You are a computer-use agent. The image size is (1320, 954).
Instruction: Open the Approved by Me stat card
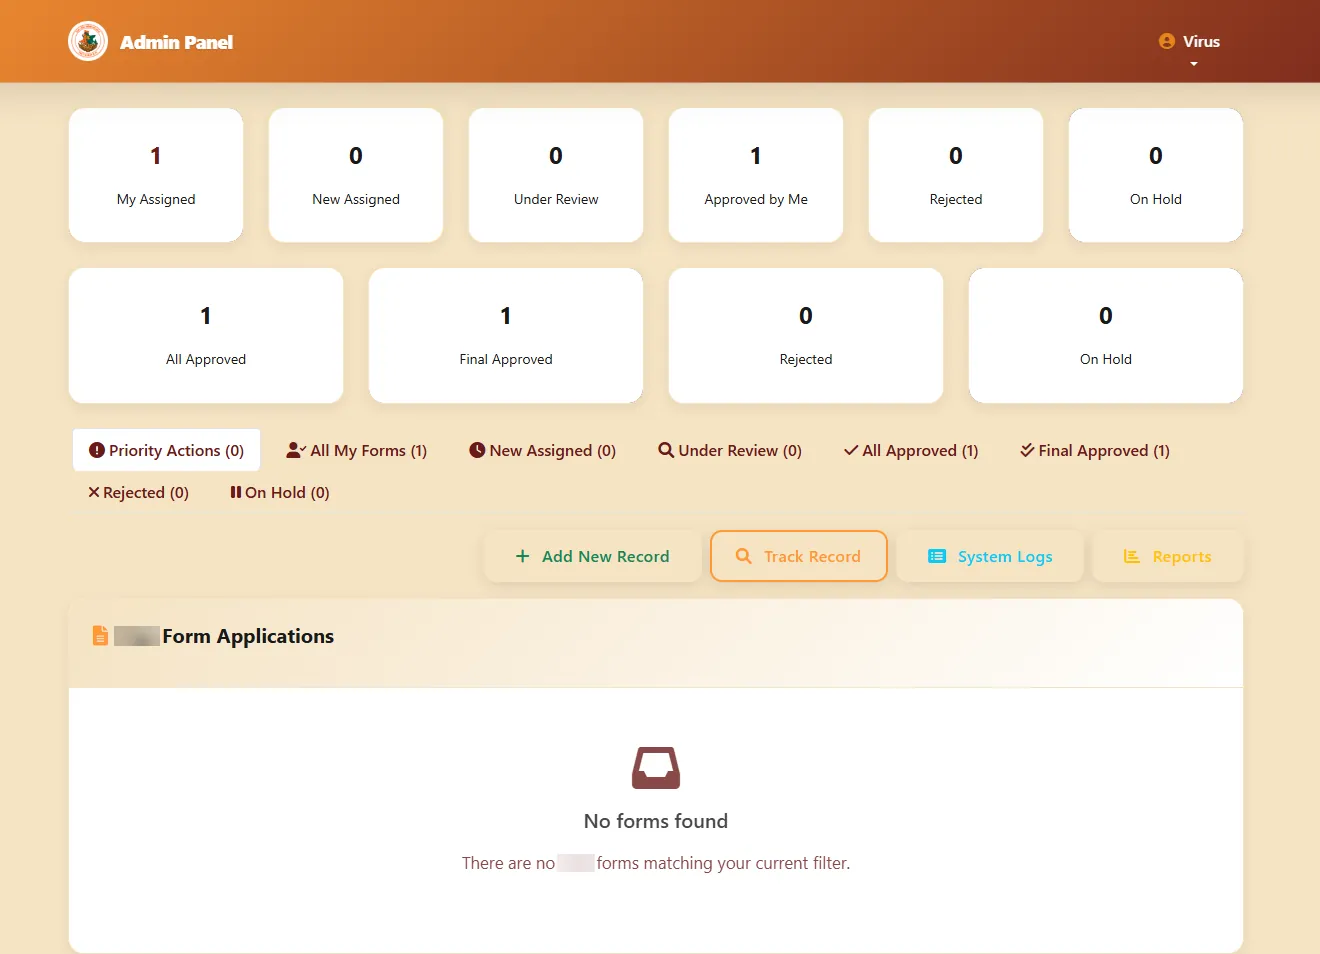(x=756, y=175)
